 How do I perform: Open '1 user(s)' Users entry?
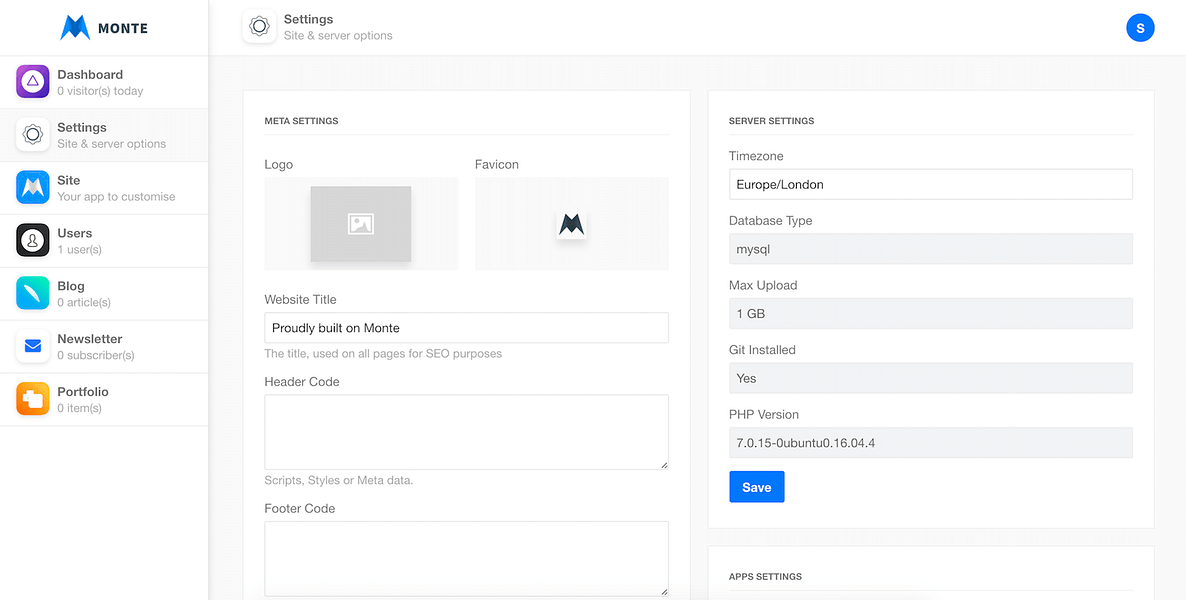[x=104, y=241]
